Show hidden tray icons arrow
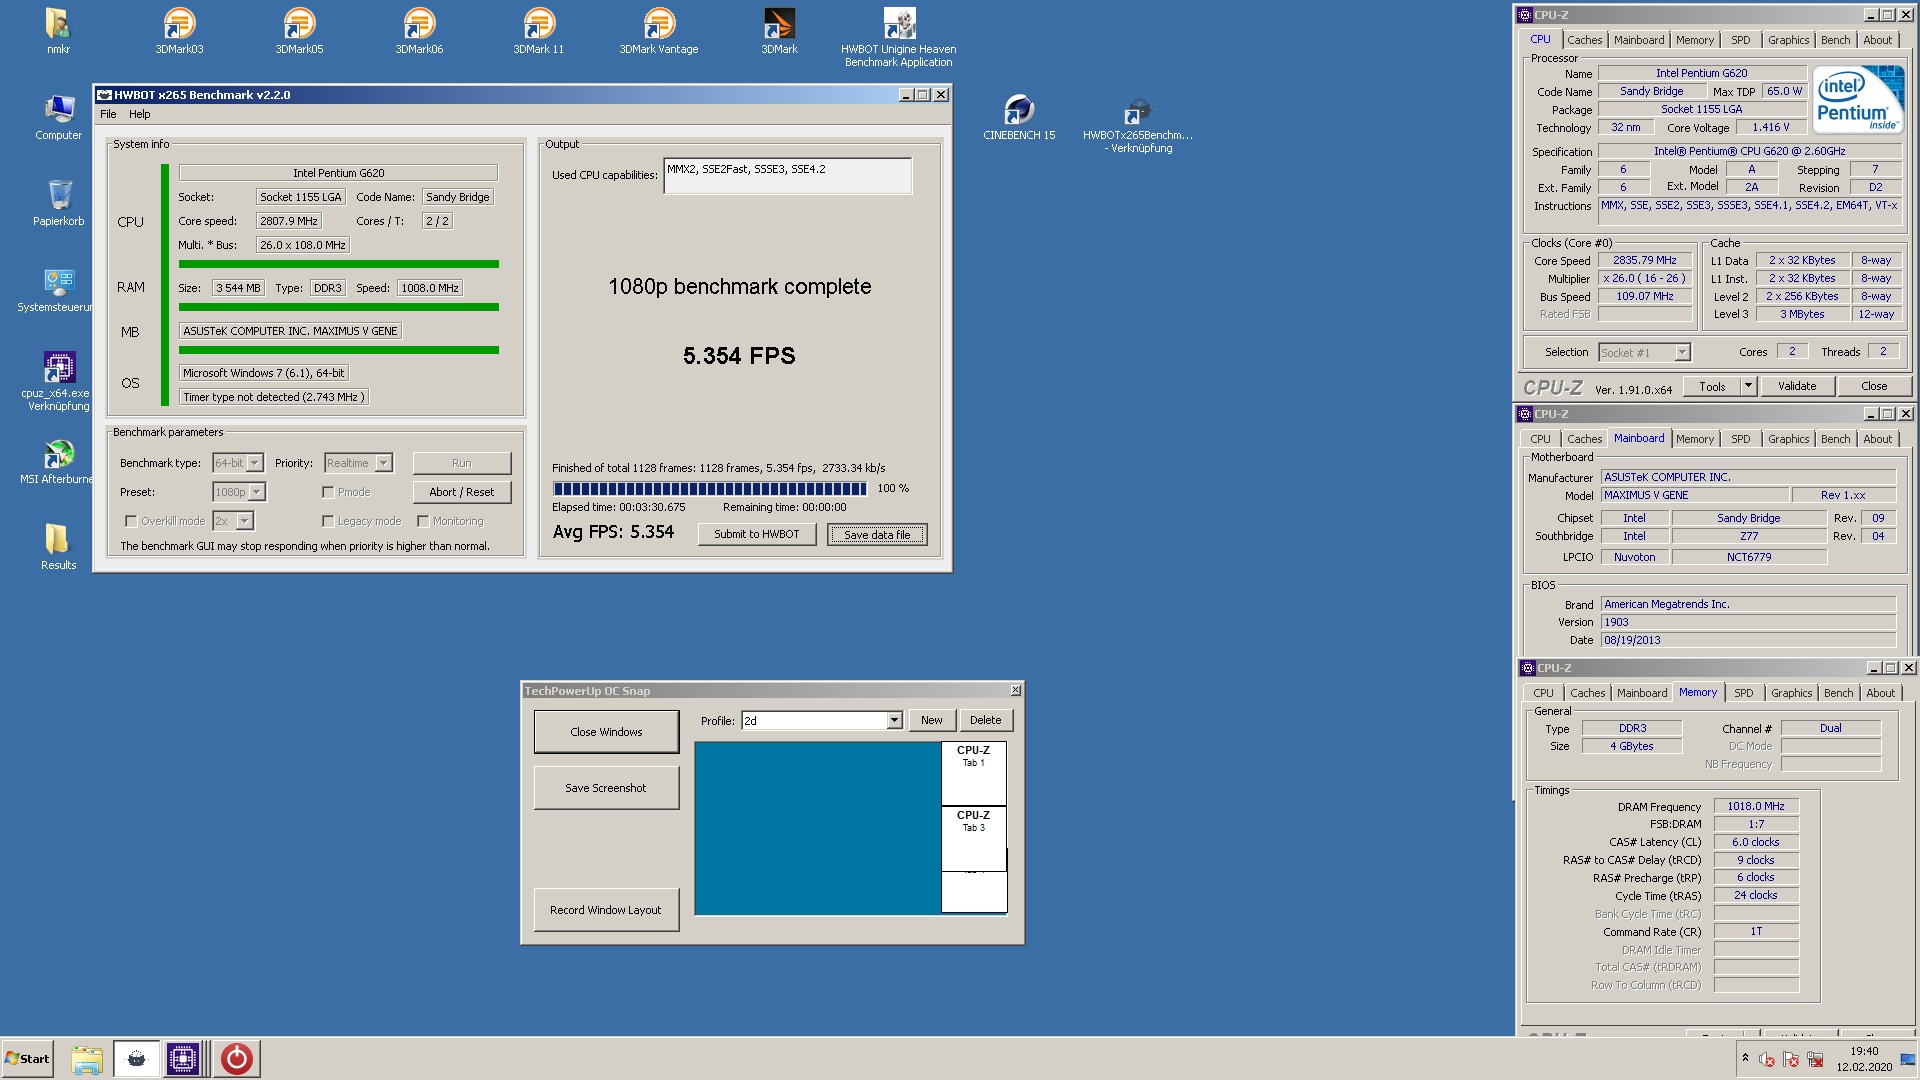 [1745, 1058]
